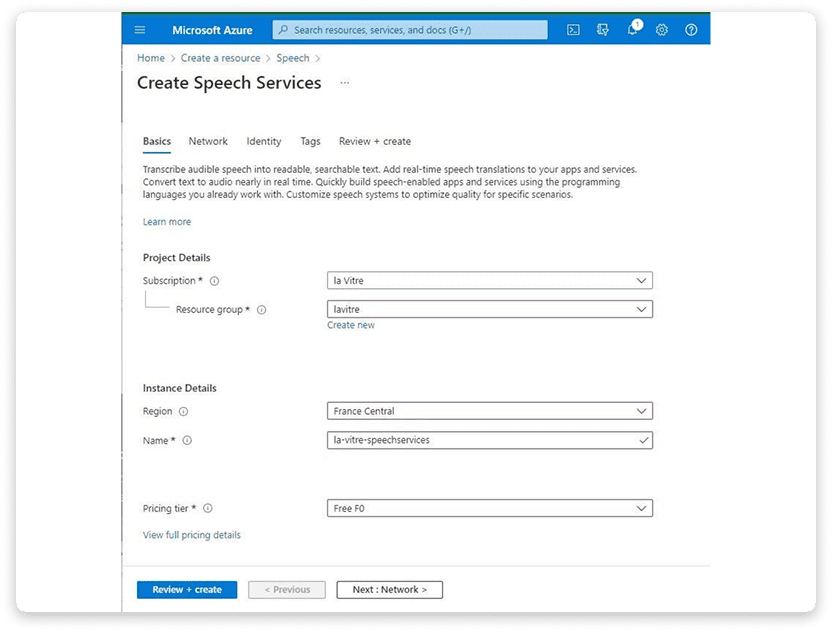The height and width of the screenshot is (632, 832).
Task: Click the Name input field
Action: (x=490, y=440)
